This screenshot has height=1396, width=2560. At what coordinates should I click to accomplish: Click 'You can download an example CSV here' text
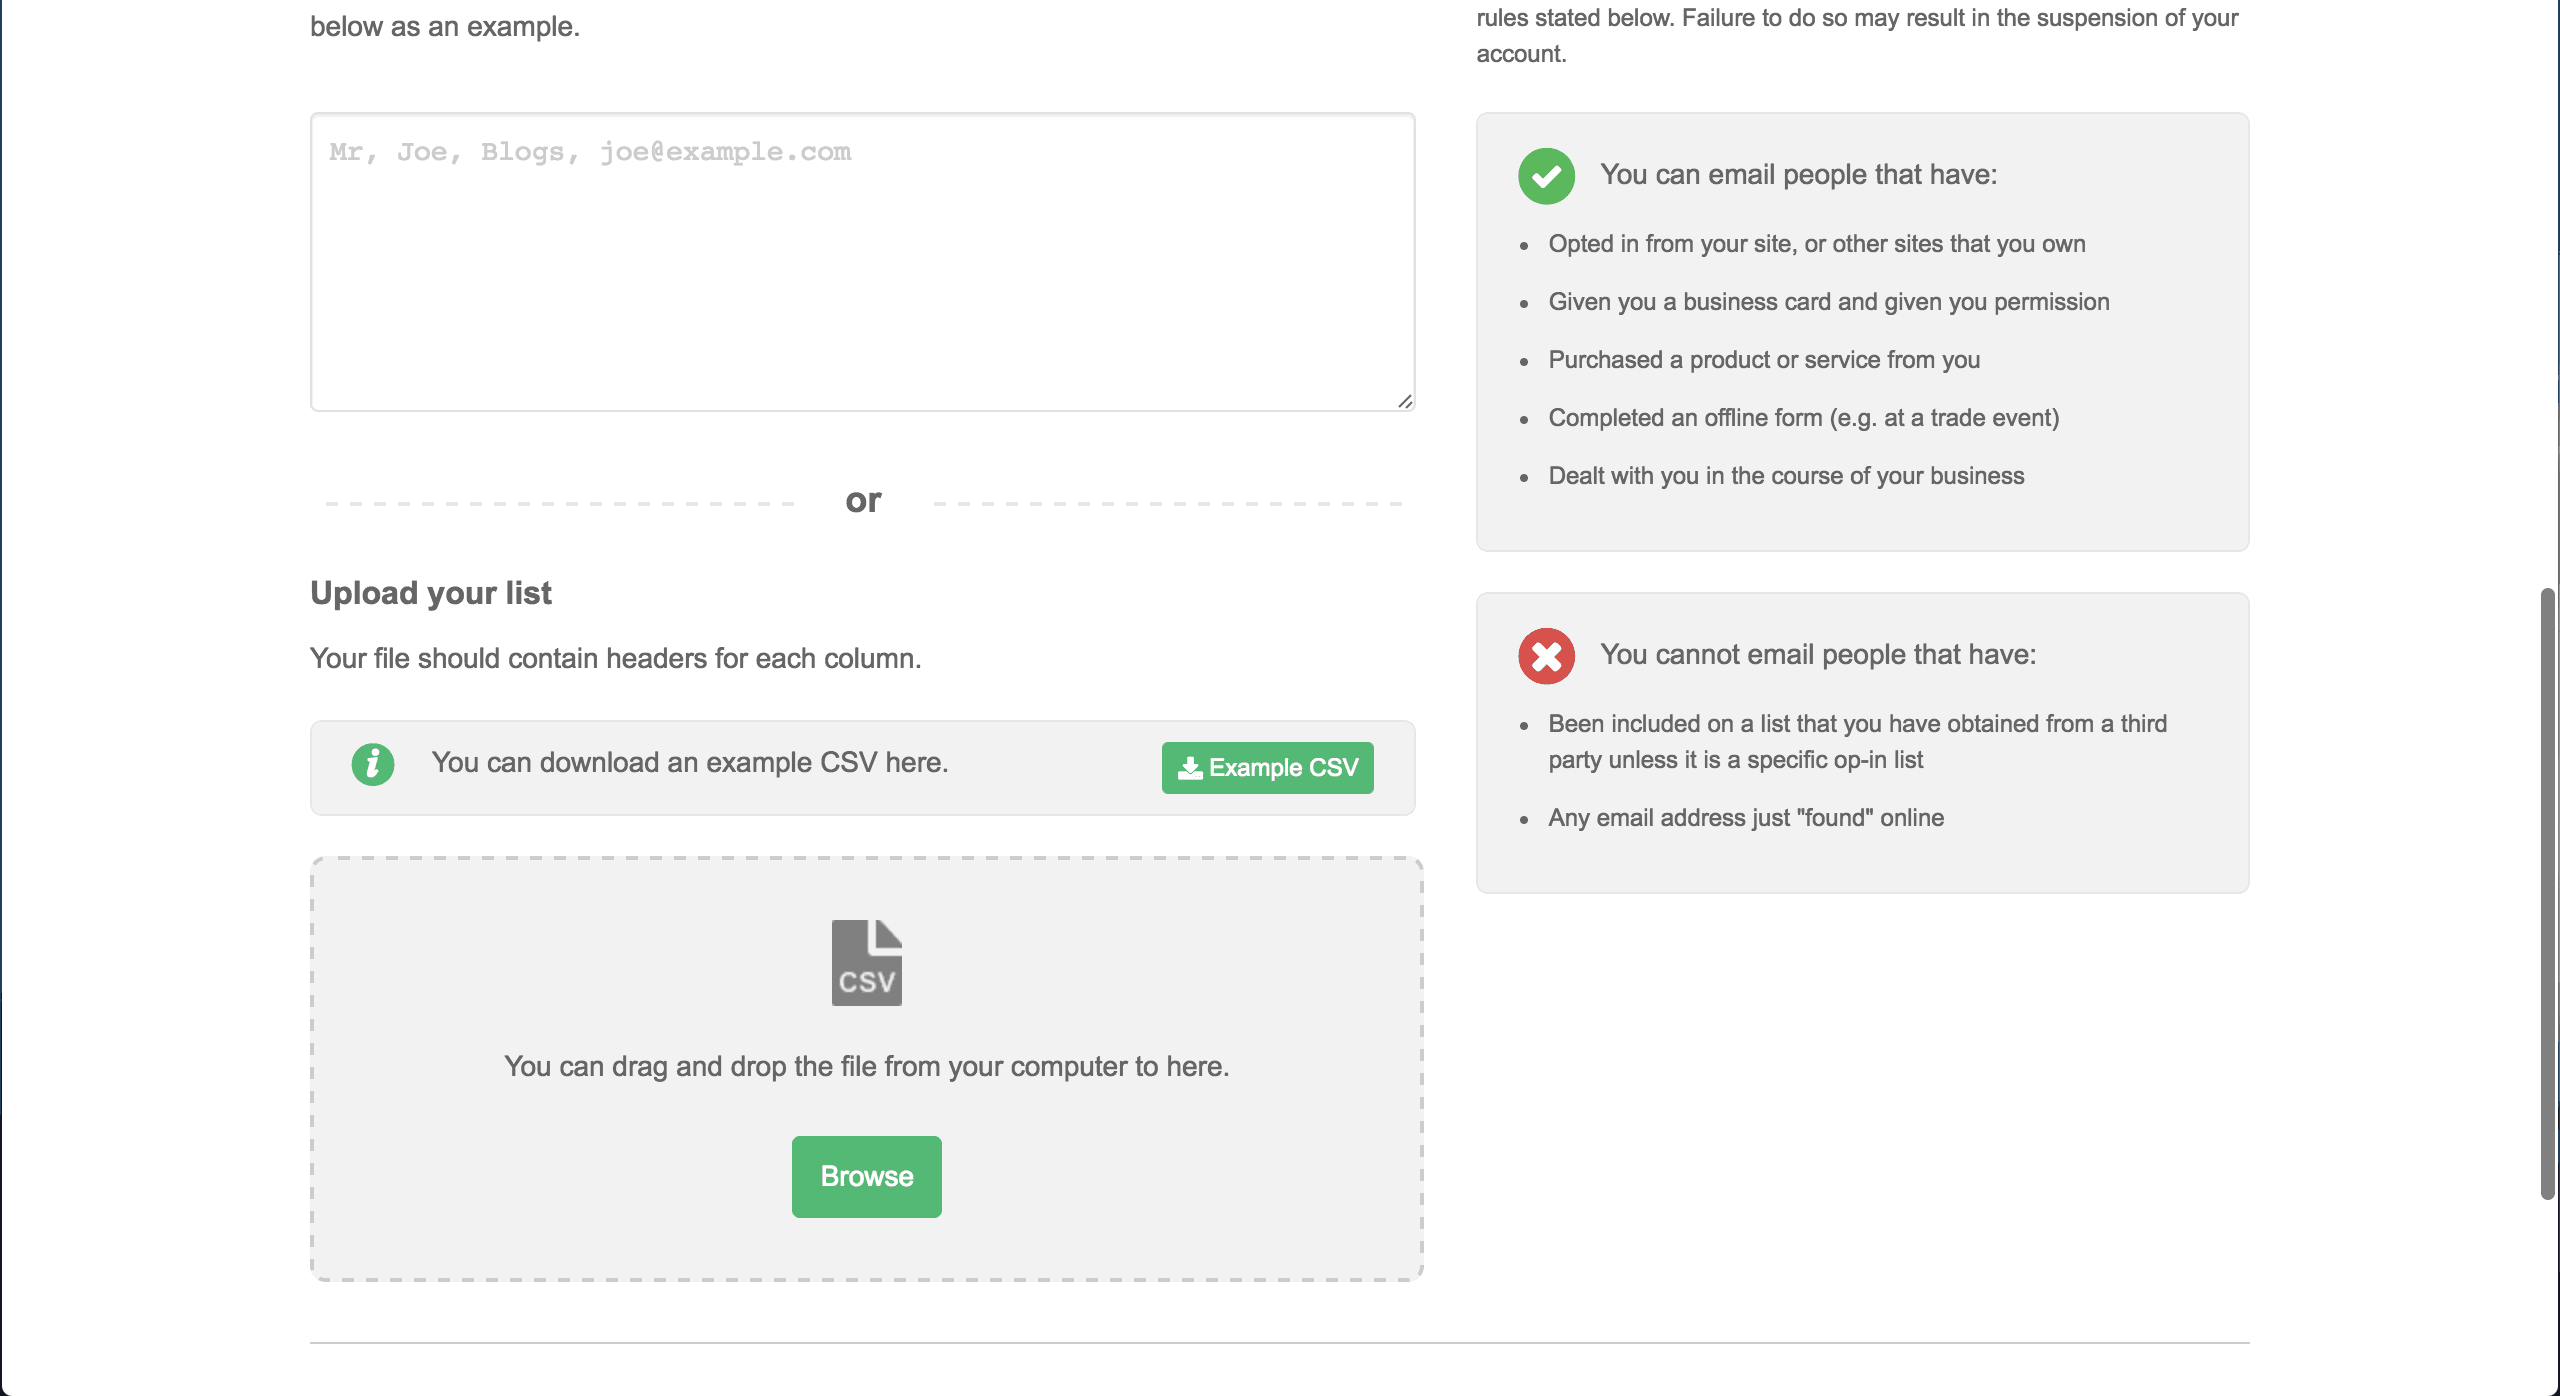pyautogui.click(x=690, y=762)
